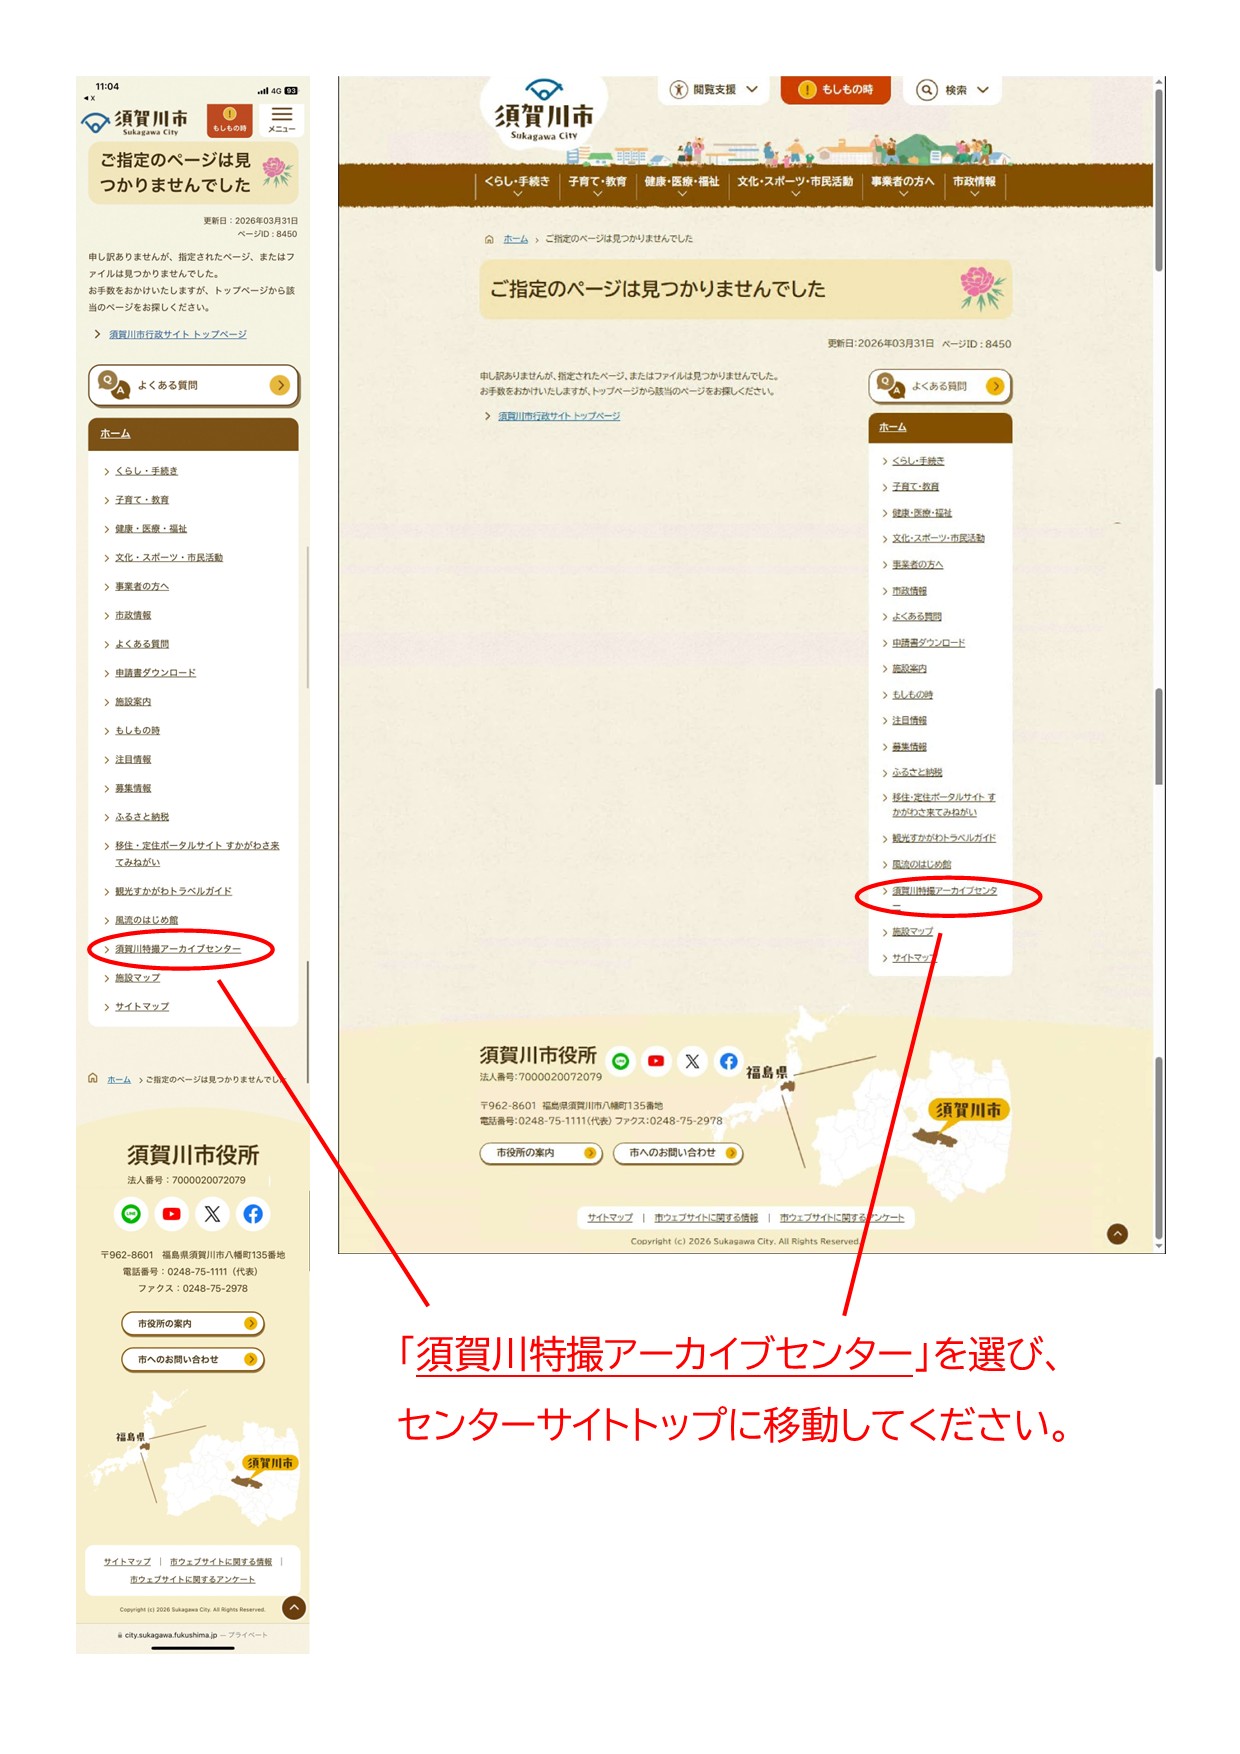1240x1754 pixels.
Task: Follow 須賀川市行政サイト トップページ link in mobile view
Action: click(x=178, y=334)
